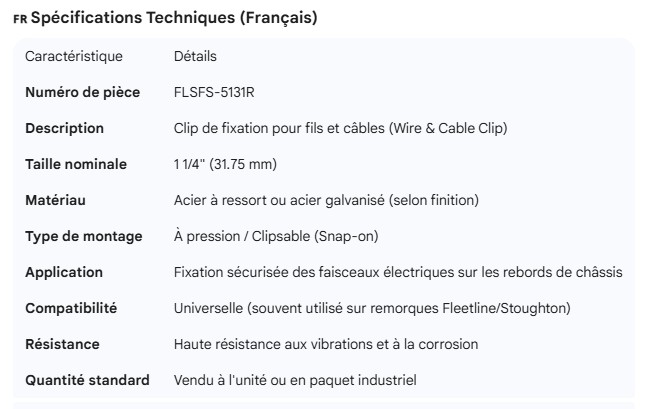Click the Fixation sécurisée des faisceaux text
646x409 pixels.
[x=398, y=272]
